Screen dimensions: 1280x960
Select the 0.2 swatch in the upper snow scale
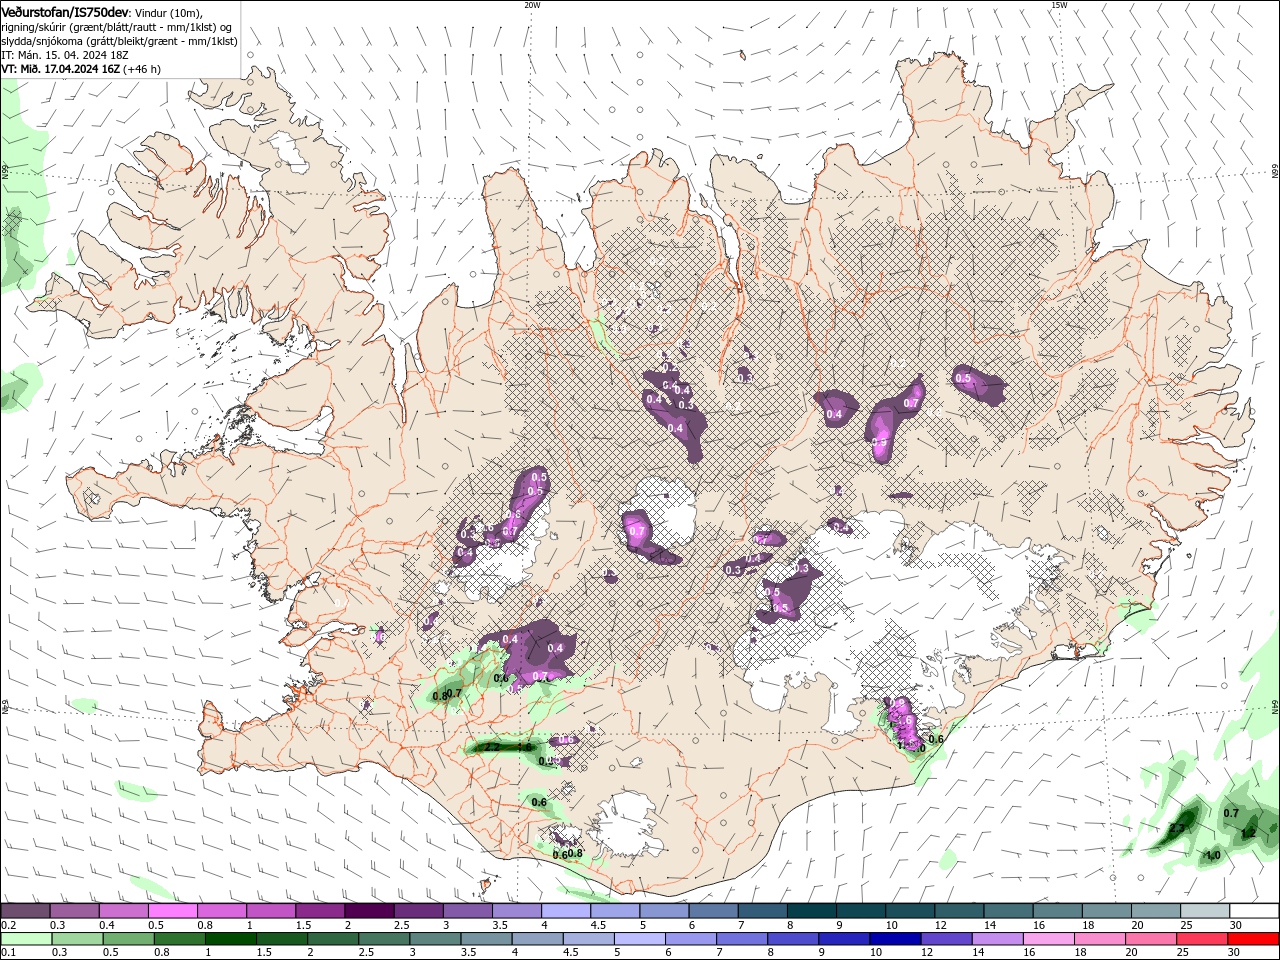[x=25, y=911]
